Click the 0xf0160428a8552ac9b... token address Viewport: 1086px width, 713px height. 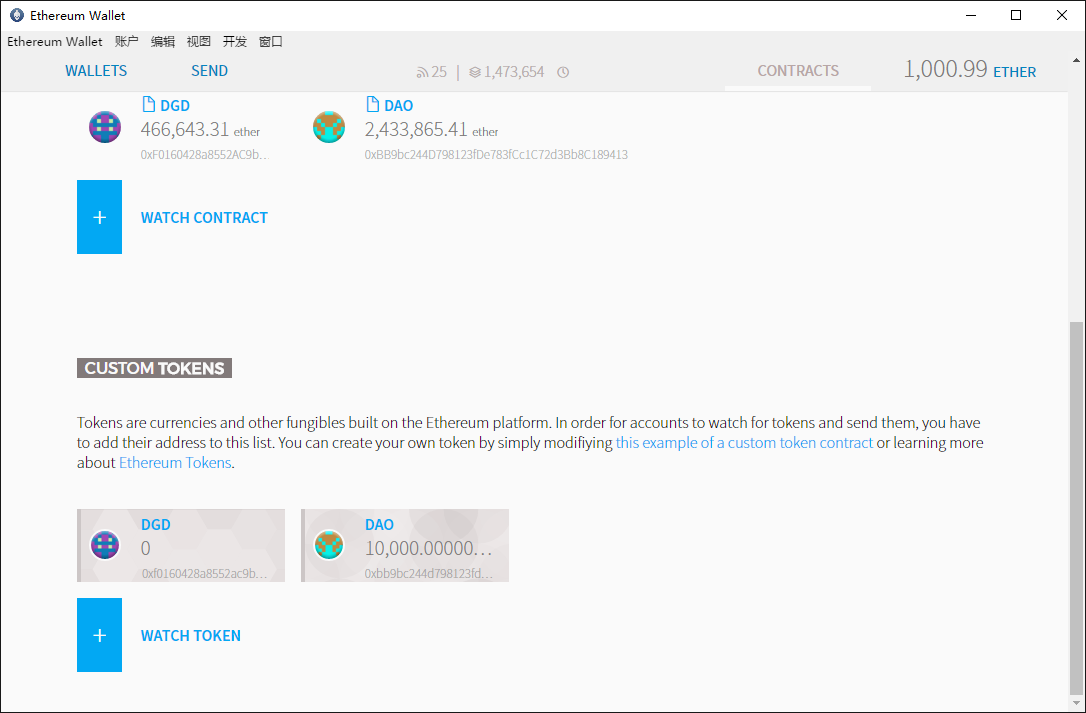pos(205,574)
